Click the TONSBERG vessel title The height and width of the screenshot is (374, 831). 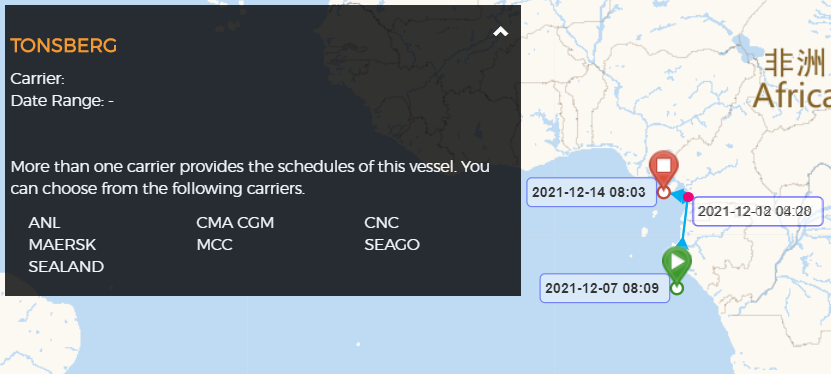pyautogui.click(x=64, y=46)
